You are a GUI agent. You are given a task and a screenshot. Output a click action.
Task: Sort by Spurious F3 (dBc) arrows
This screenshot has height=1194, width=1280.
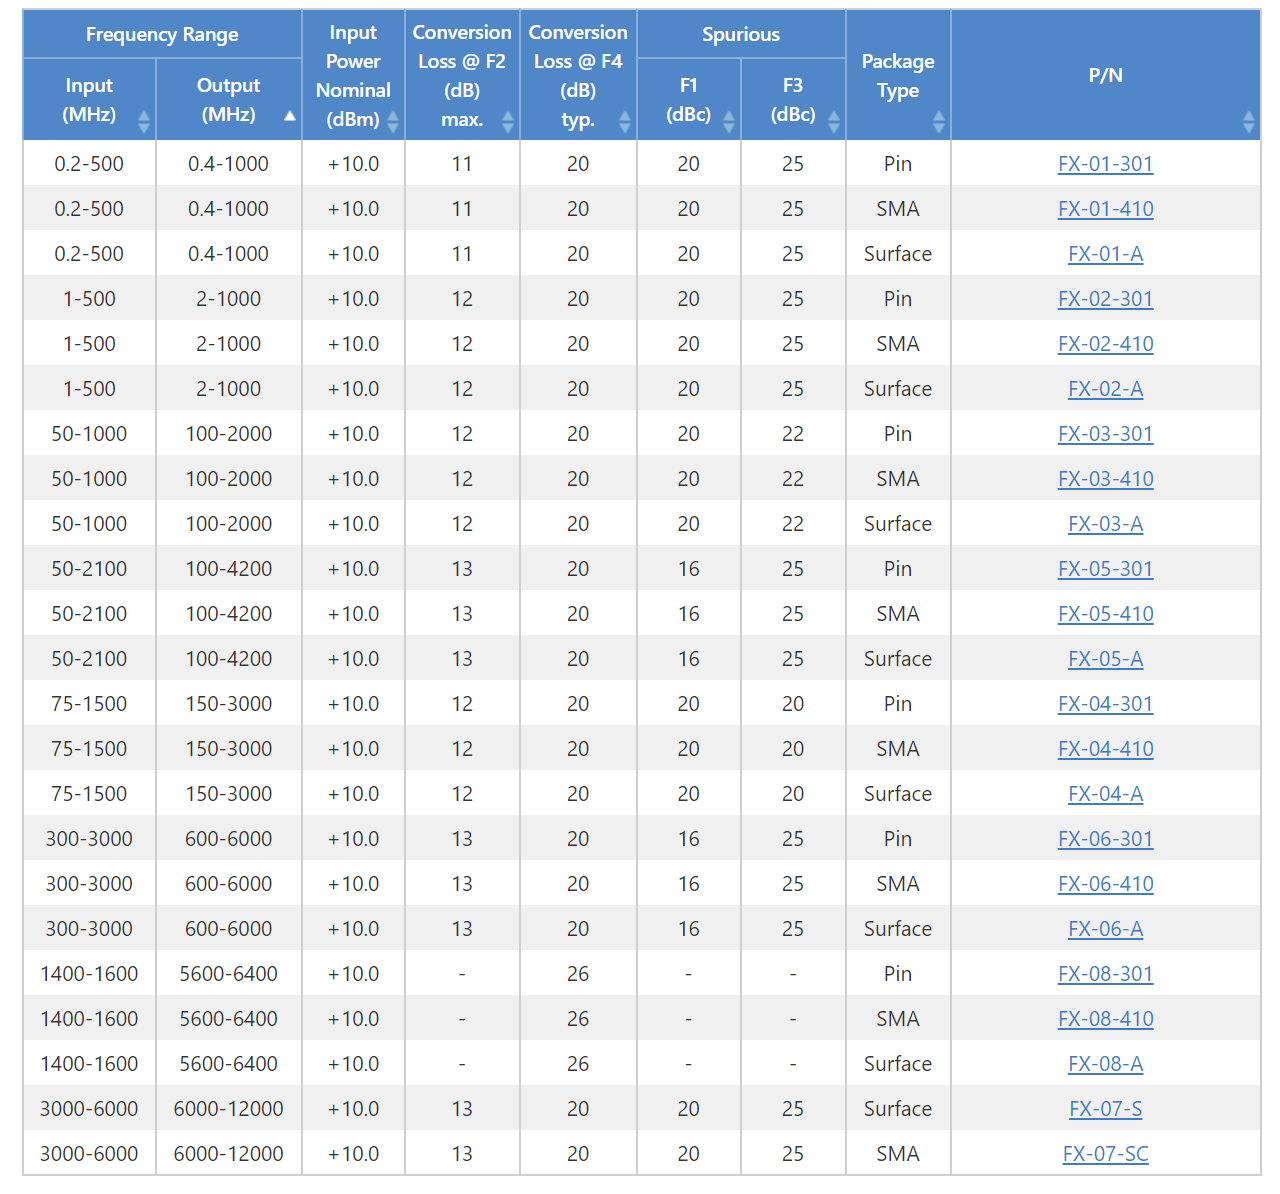pos(834,122)
